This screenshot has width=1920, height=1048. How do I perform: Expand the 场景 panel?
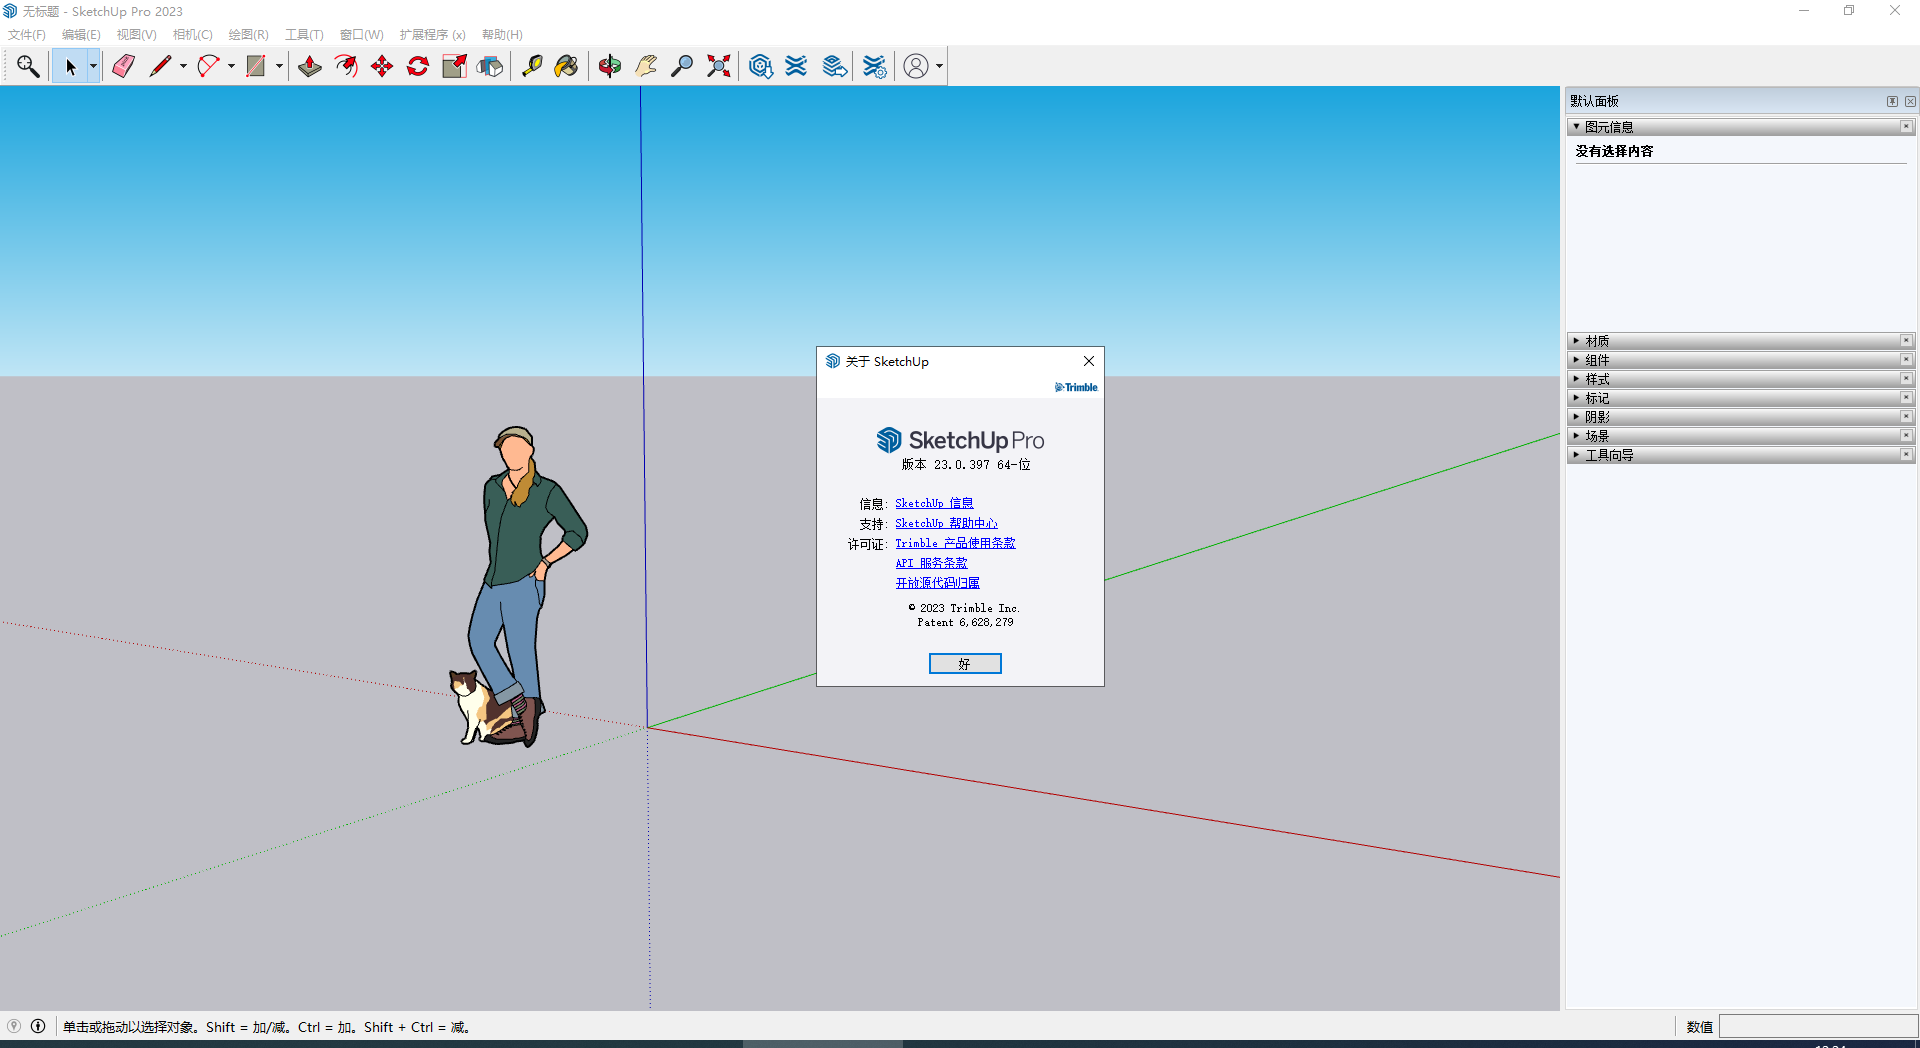click(1740, 436)
